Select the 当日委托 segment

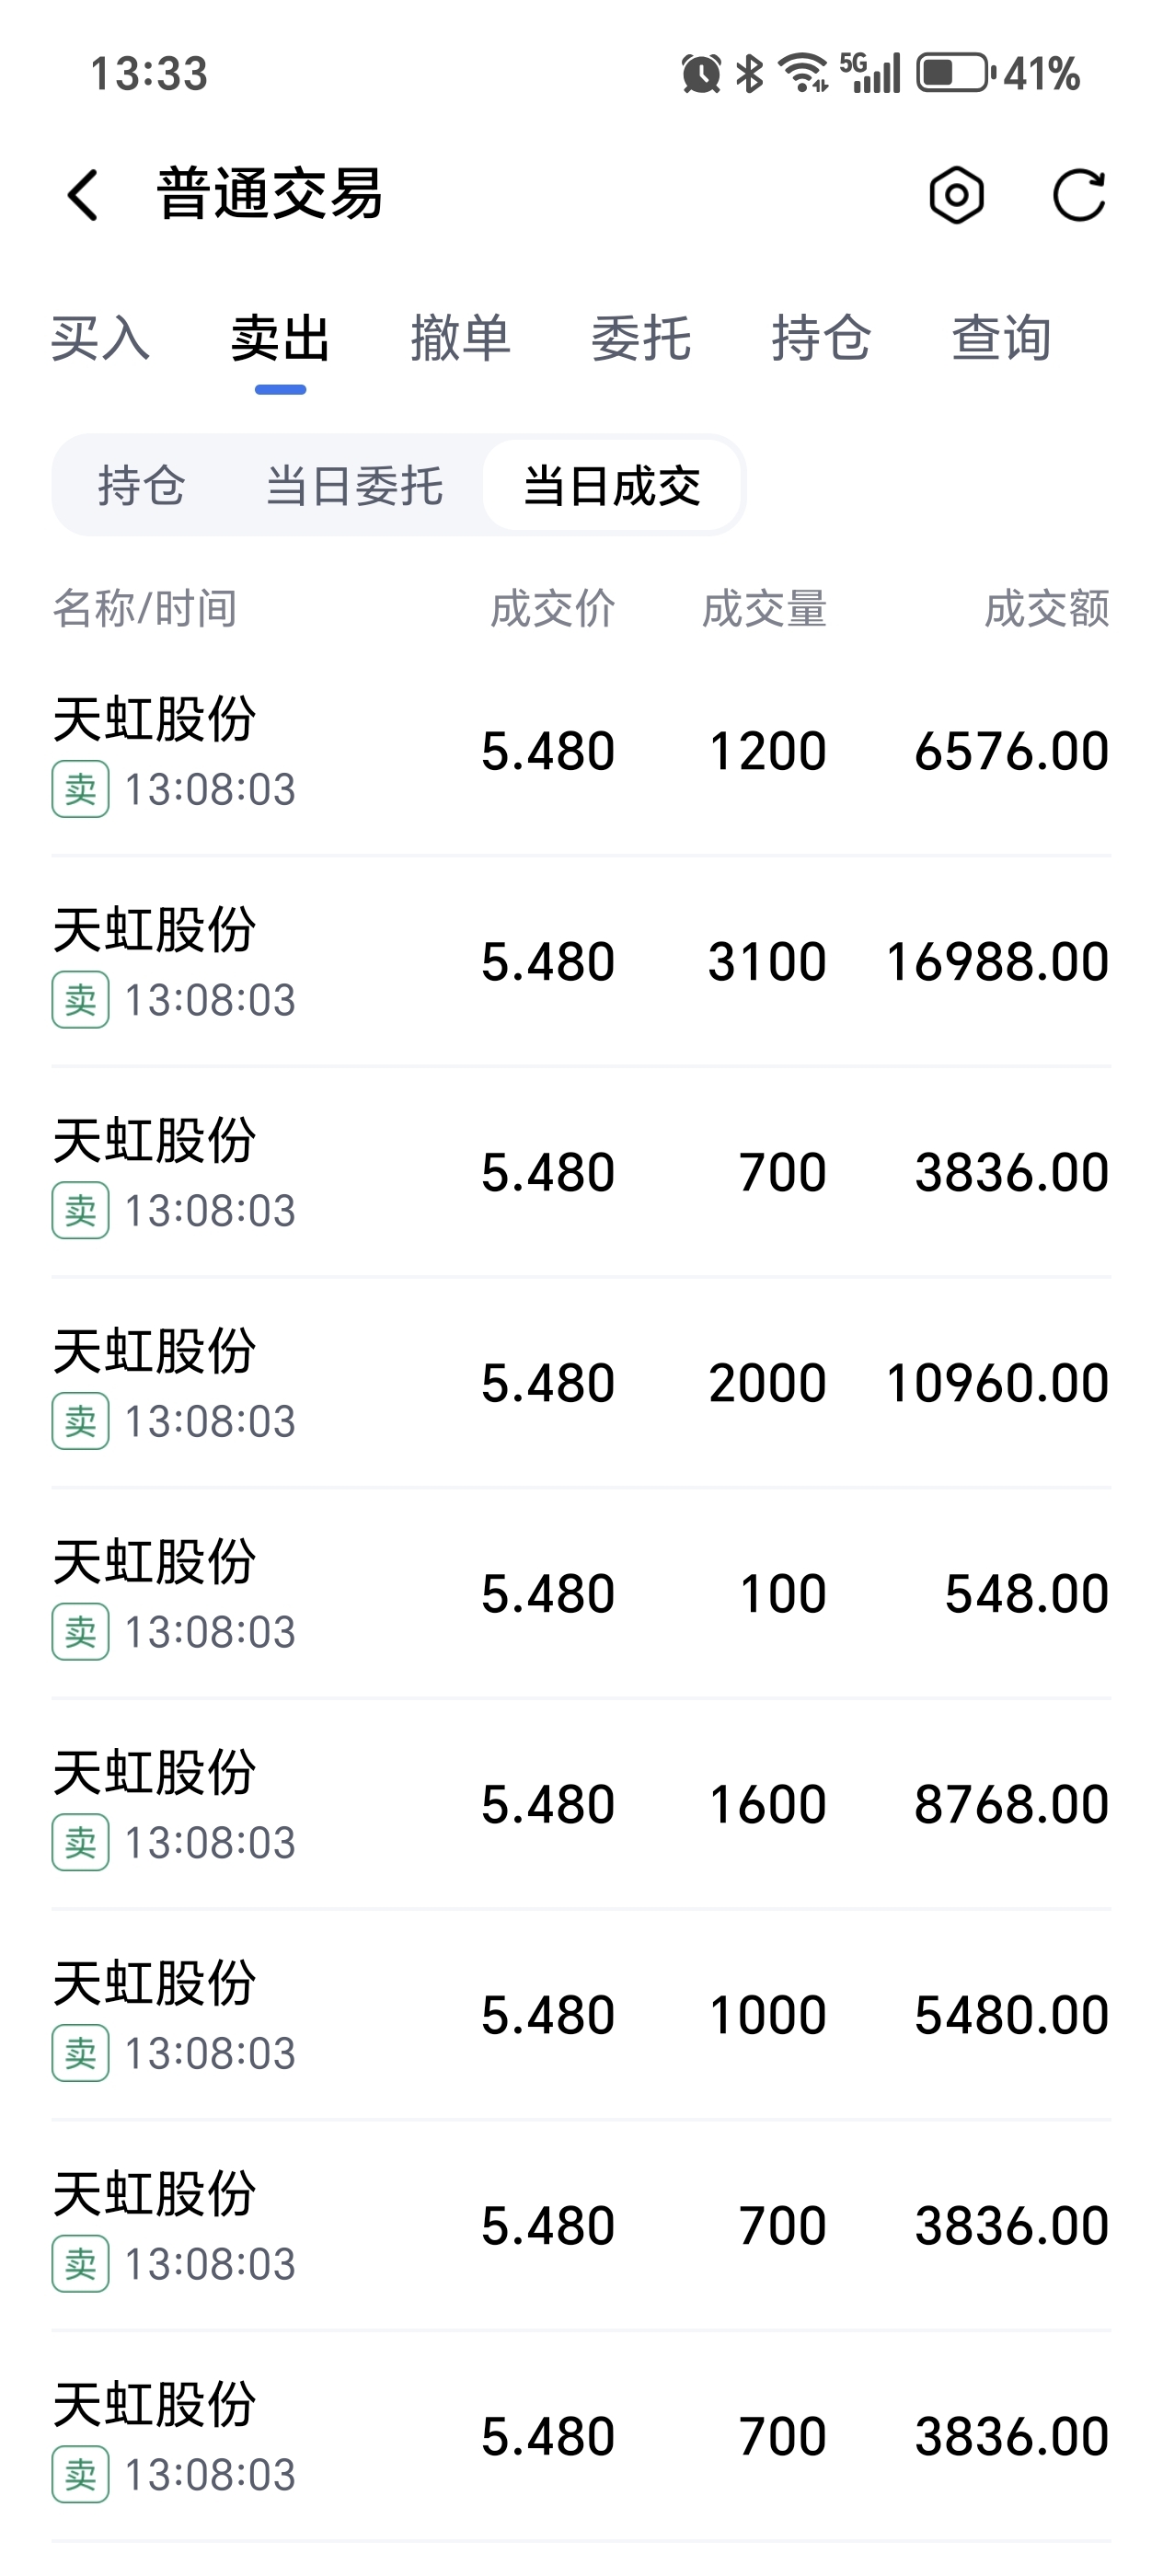tap(354, 486)
